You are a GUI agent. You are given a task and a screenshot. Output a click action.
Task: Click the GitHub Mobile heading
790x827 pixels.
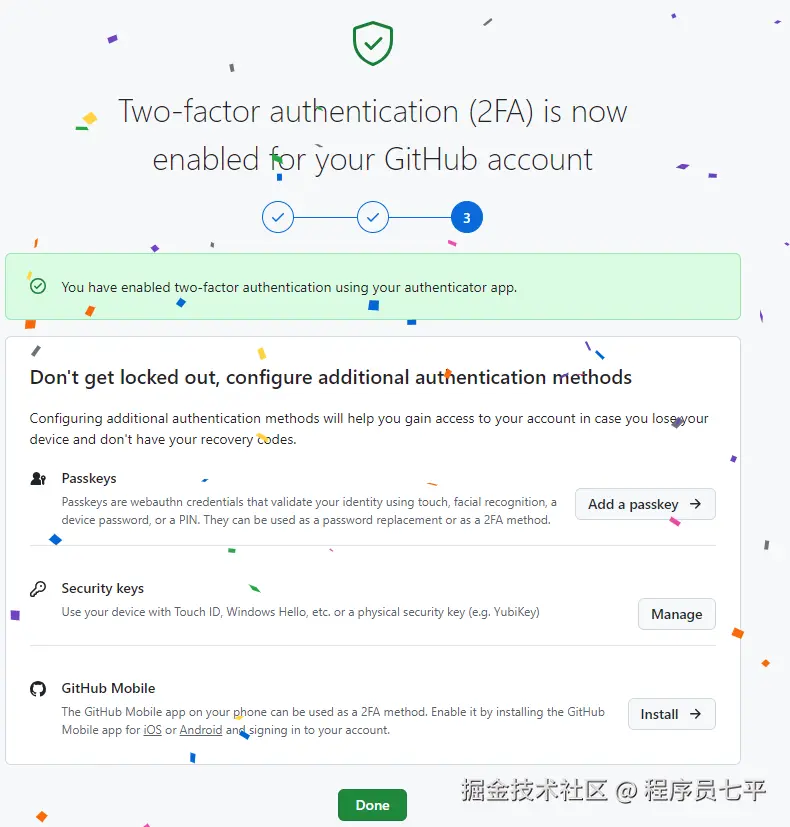109,688
